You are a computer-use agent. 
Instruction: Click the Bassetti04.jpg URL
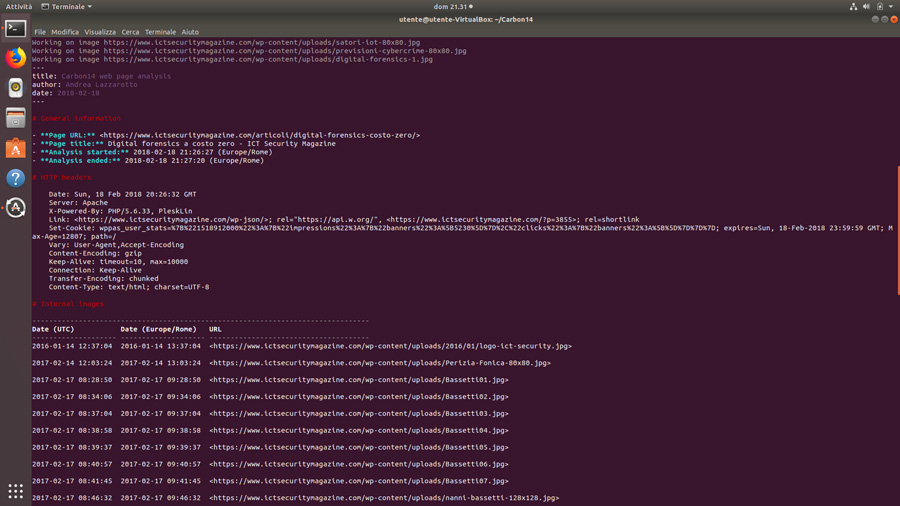point(359,430)
